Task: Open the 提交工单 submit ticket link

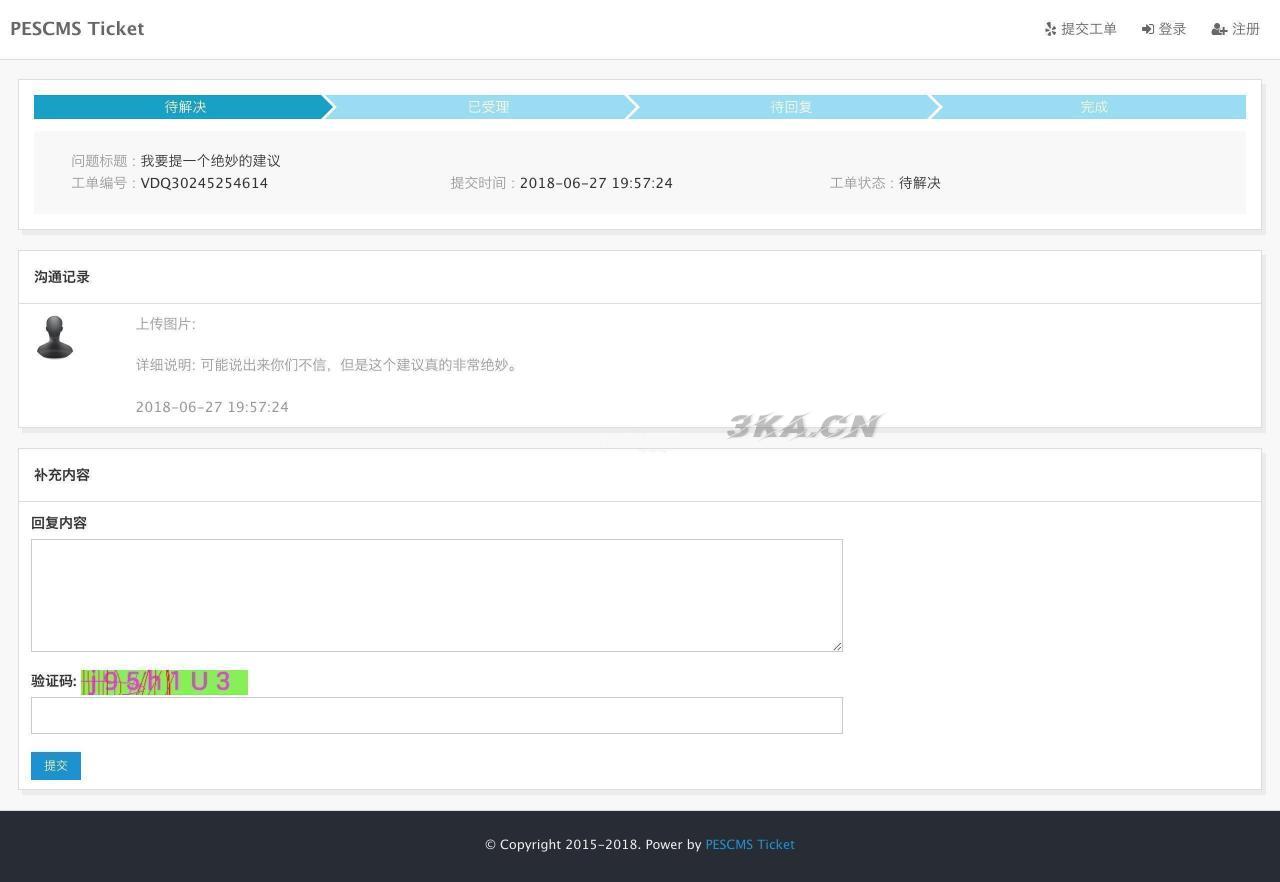Action: (1081, 29)
